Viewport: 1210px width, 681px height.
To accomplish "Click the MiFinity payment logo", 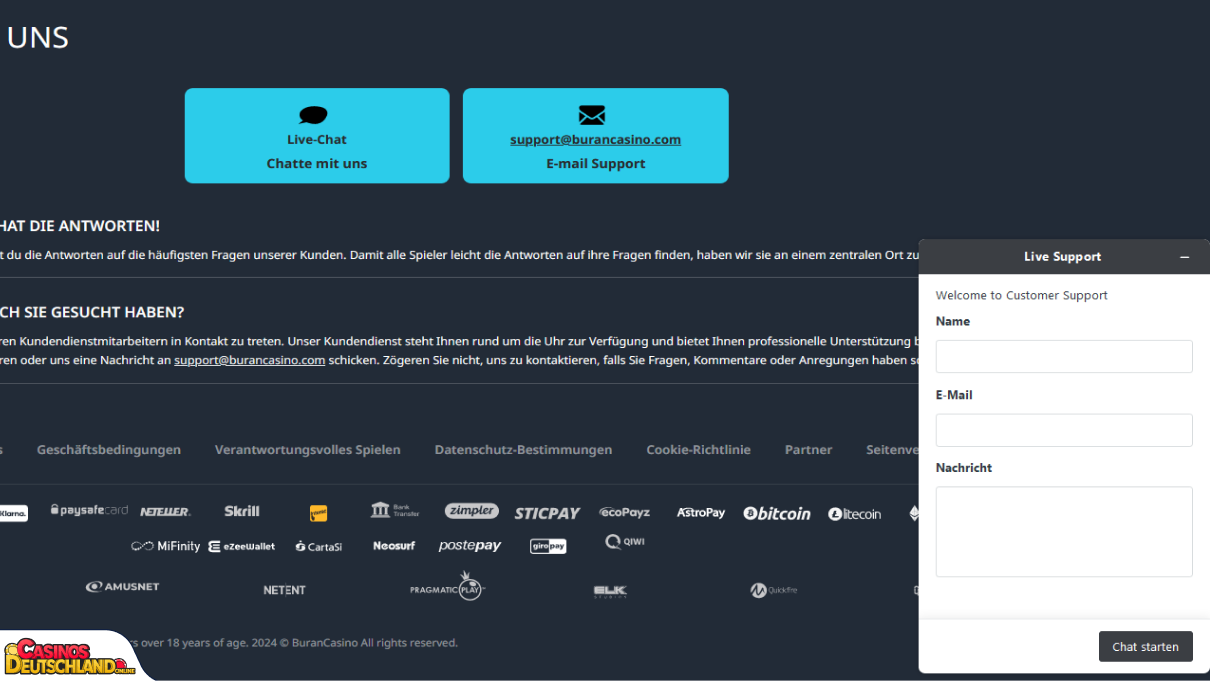I will pyautogui.click(x=166, y=546).
